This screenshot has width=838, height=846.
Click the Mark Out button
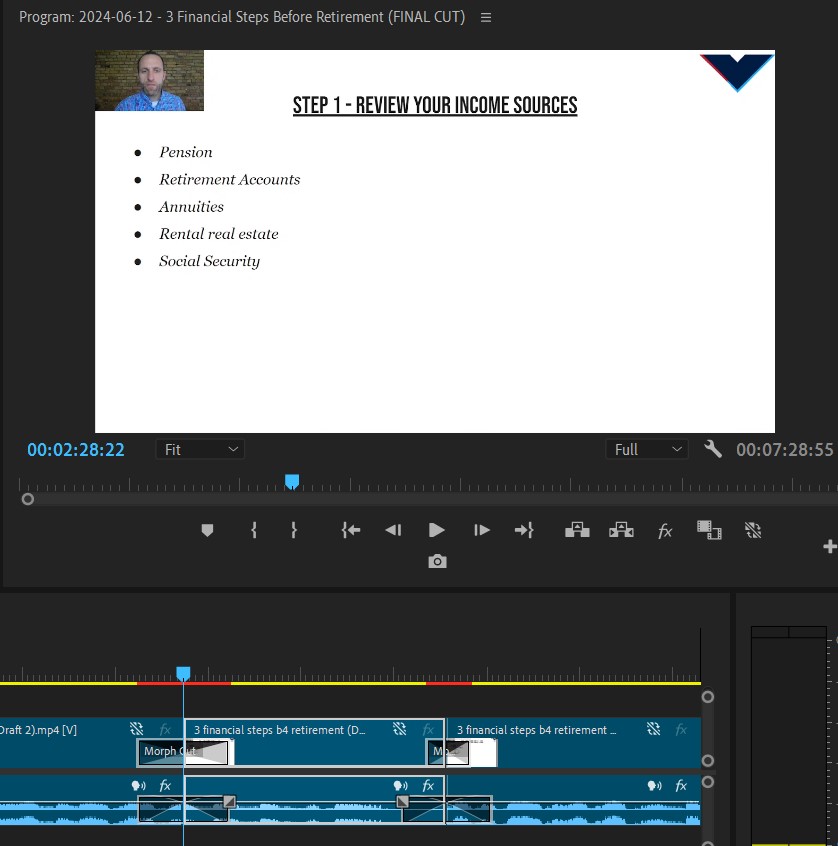click(294, 530)
